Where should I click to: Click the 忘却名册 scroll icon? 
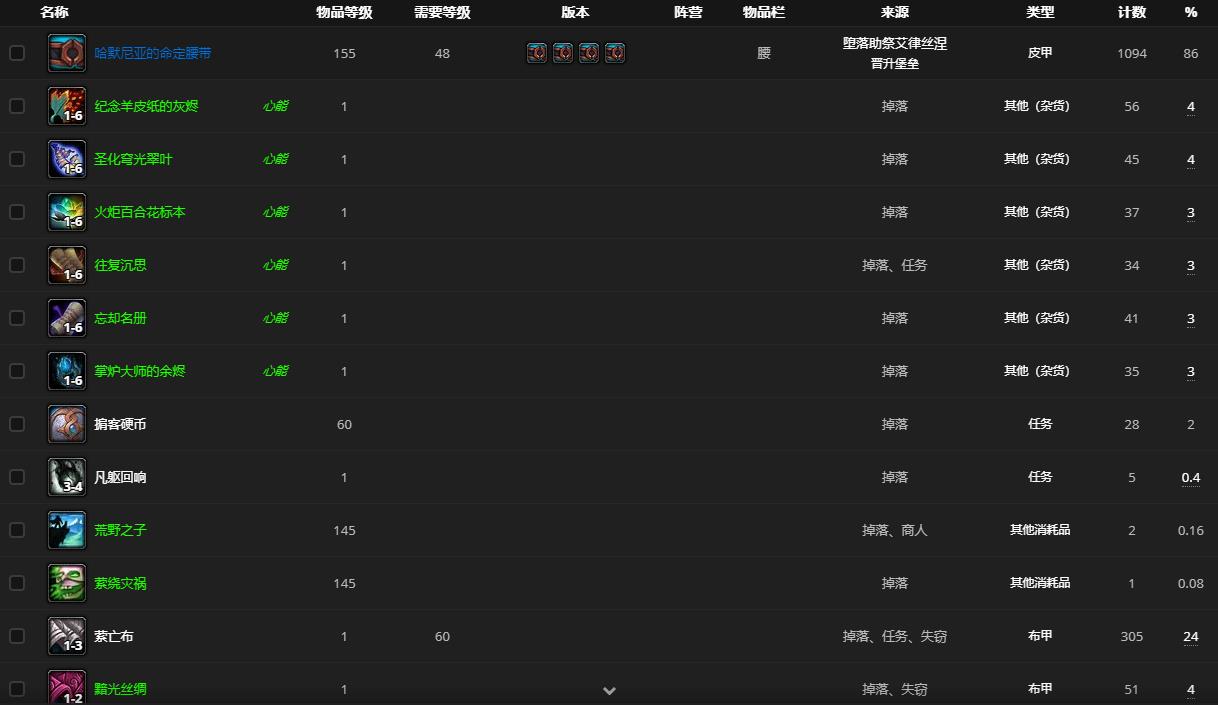click(x=67, y=318)
